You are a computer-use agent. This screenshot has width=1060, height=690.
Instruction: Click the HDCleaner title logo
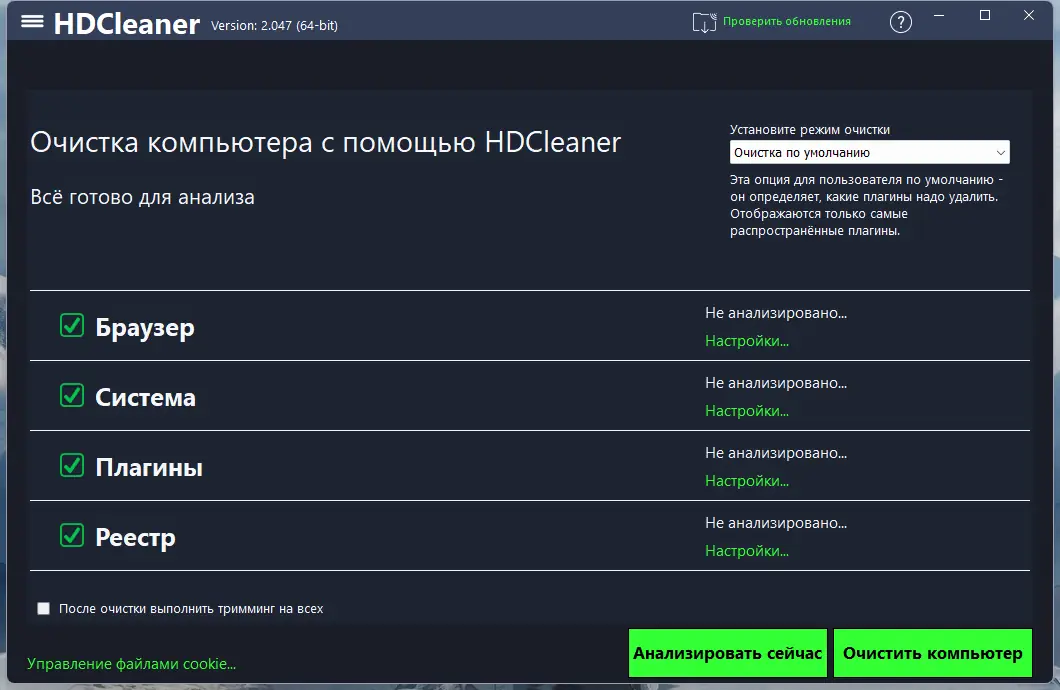coord(126,24)
